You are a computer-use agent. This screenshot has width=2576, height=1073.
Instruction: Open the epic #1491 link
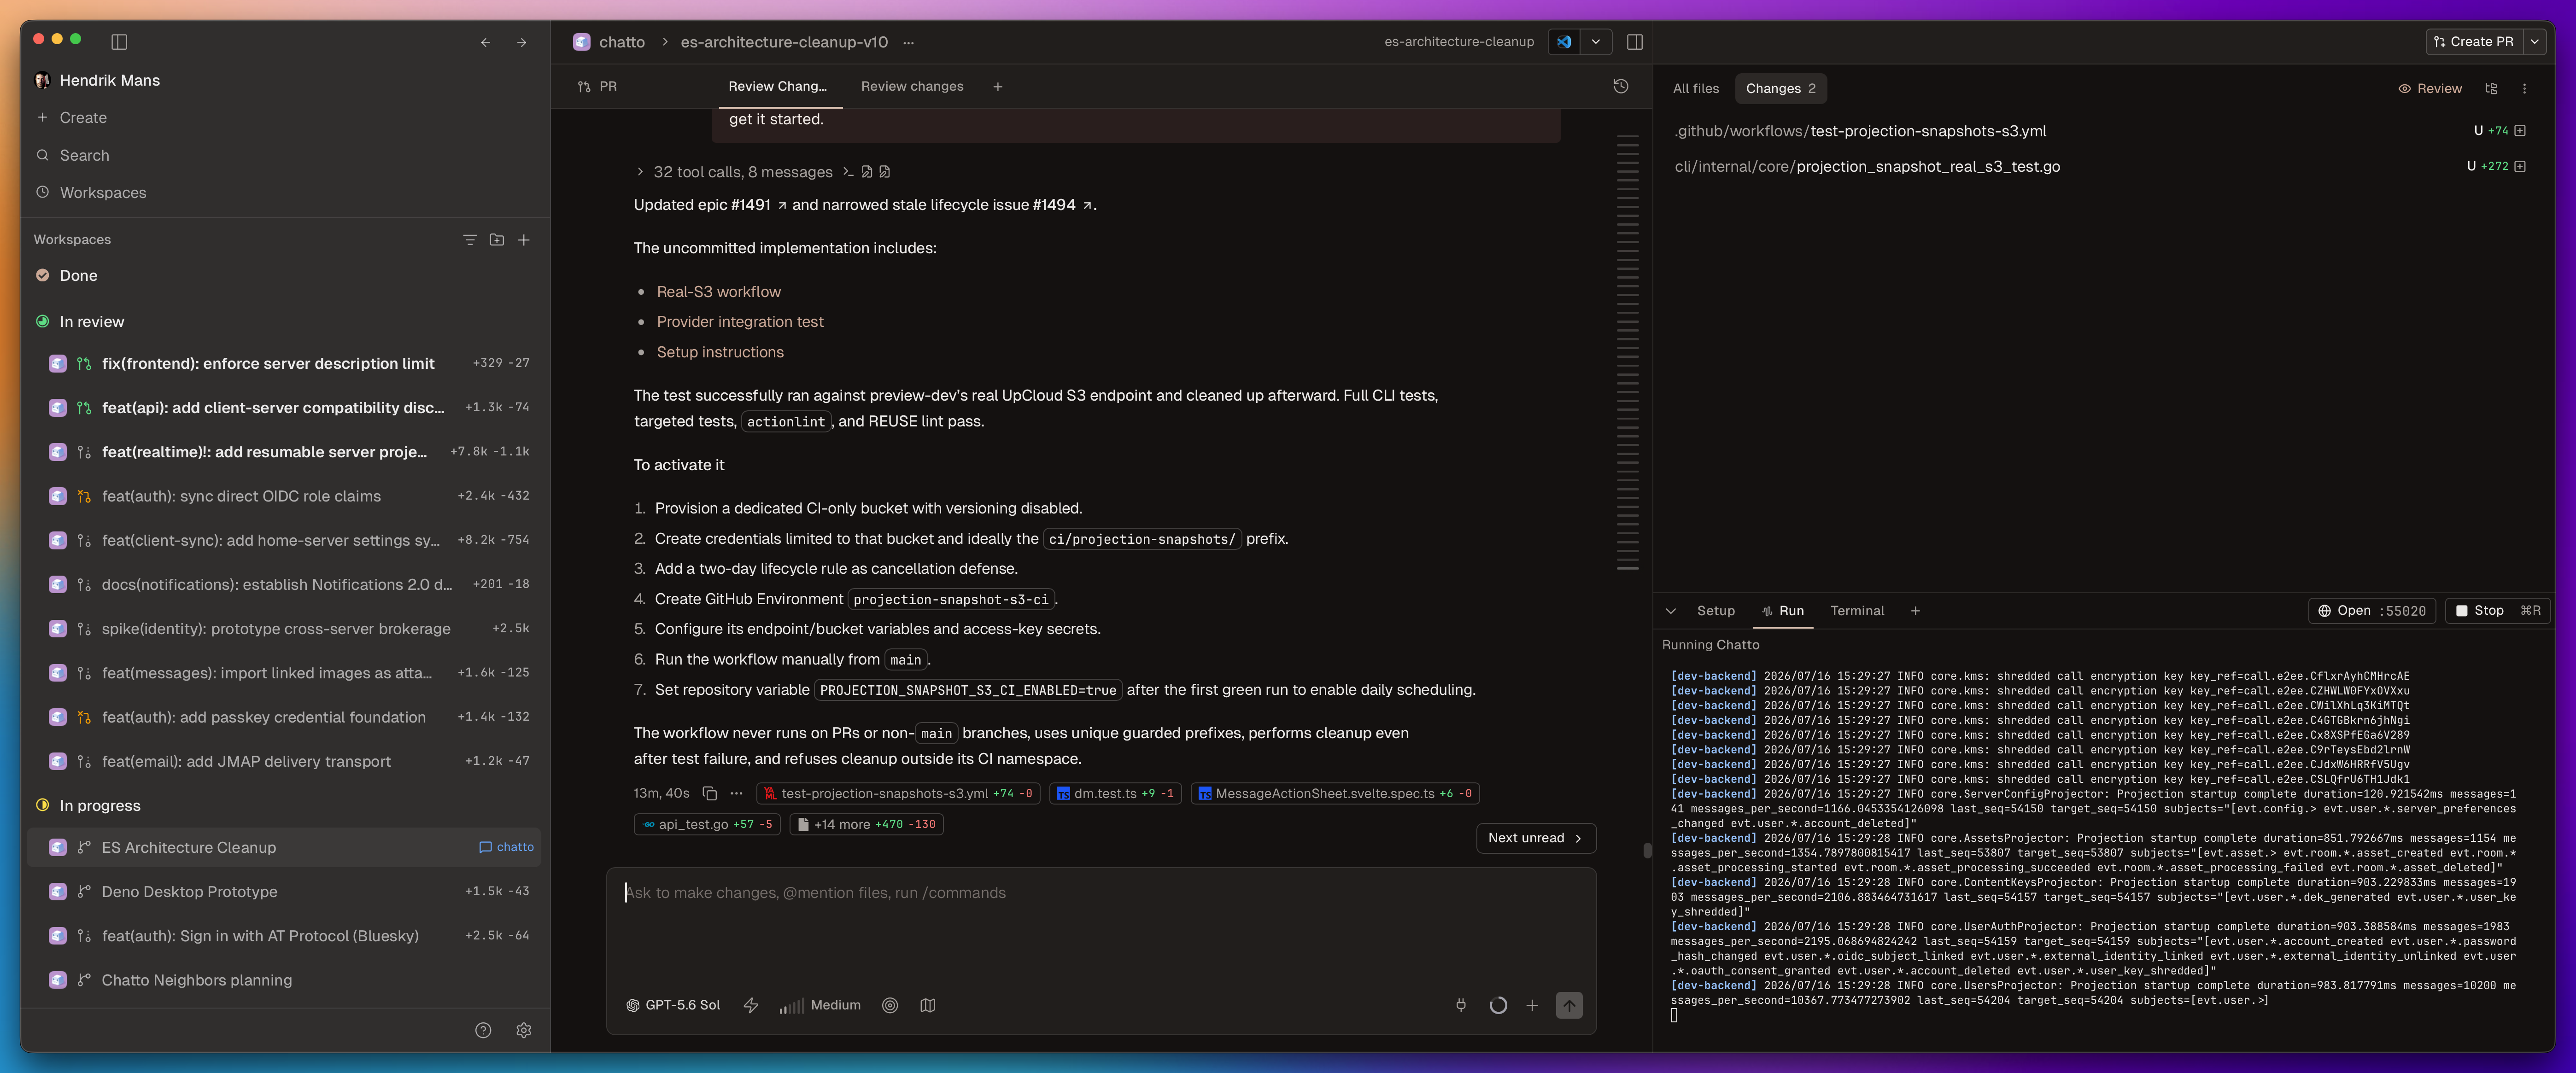click(743, 205)
